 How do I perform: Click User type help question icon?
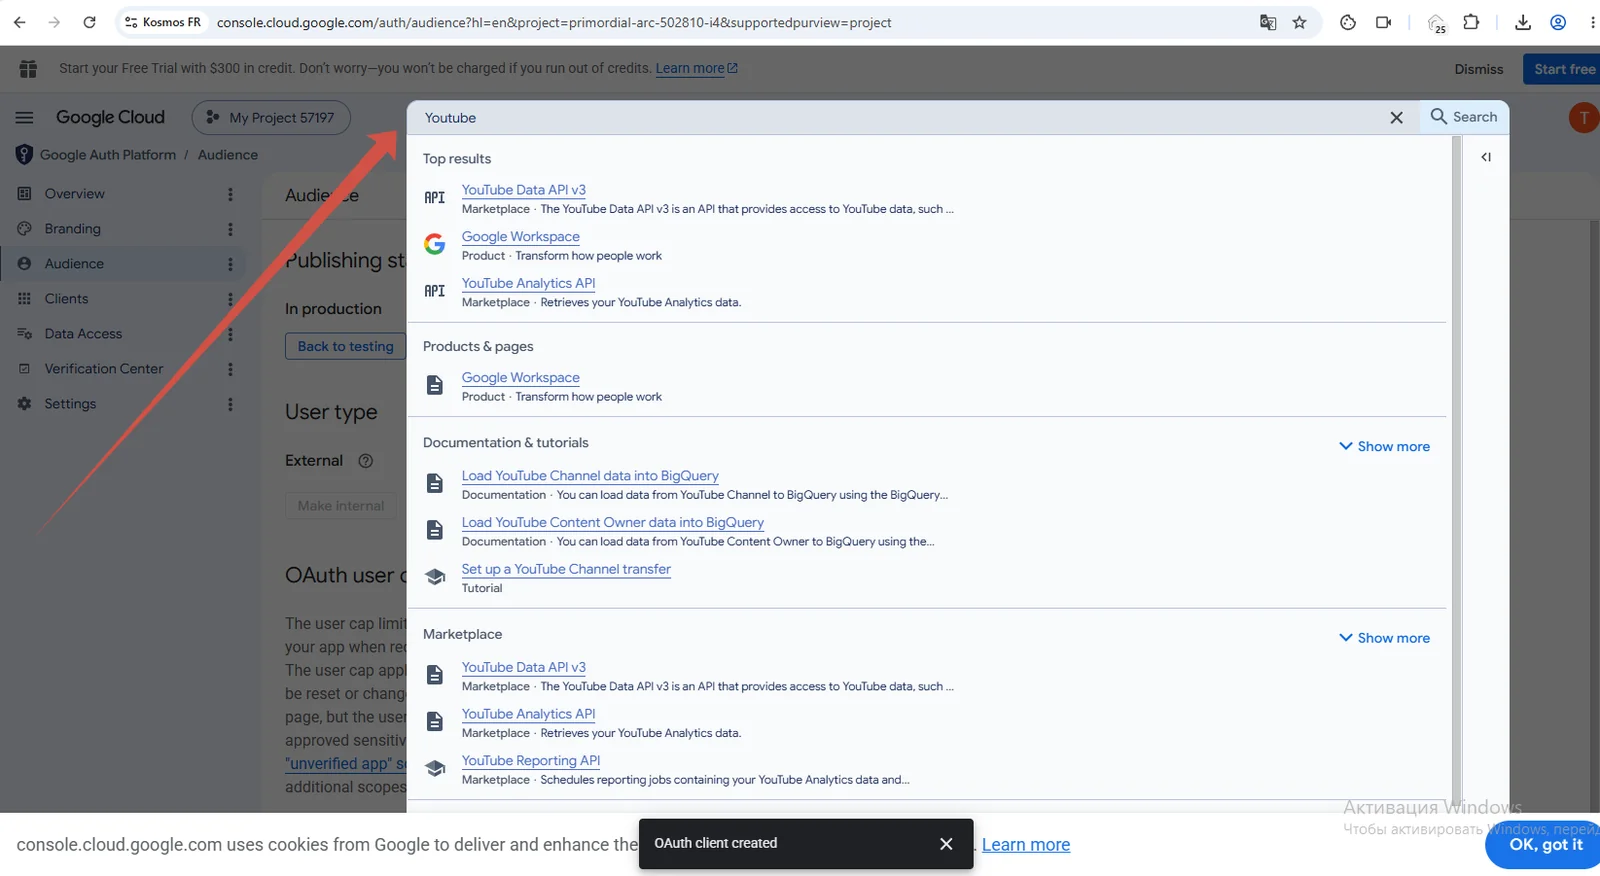(366, 461)
